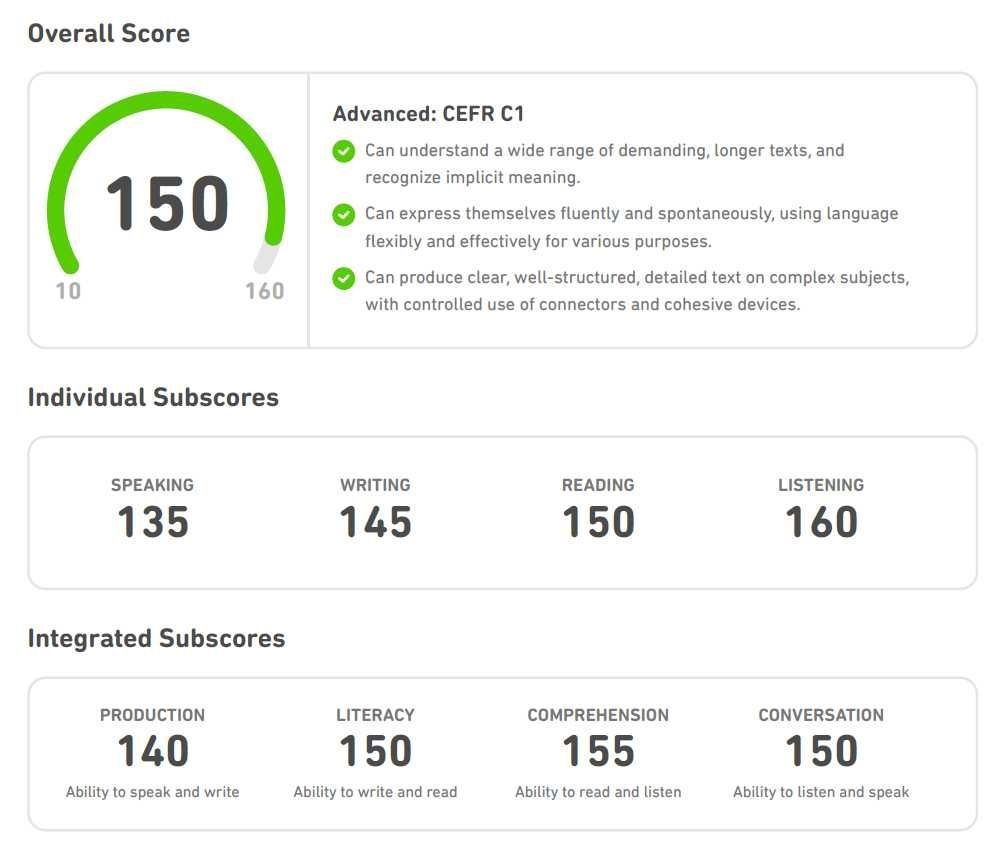Click the Literacy score 150

(375, 750)
